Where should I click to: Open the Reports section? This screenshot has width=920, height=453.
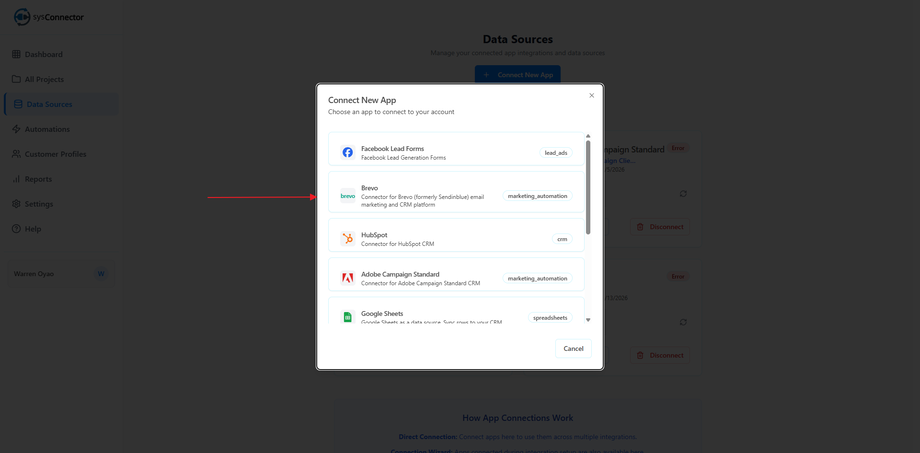click(38, 179)
